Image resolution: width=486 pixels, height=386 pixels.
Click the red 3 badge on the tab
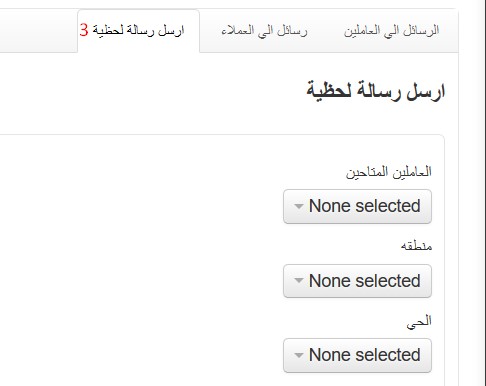point(84,30)
